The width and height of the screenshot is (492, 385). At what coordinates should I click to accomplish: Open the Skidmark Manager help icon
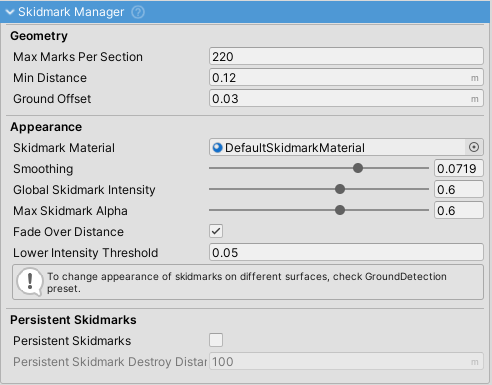coord(138,12)
